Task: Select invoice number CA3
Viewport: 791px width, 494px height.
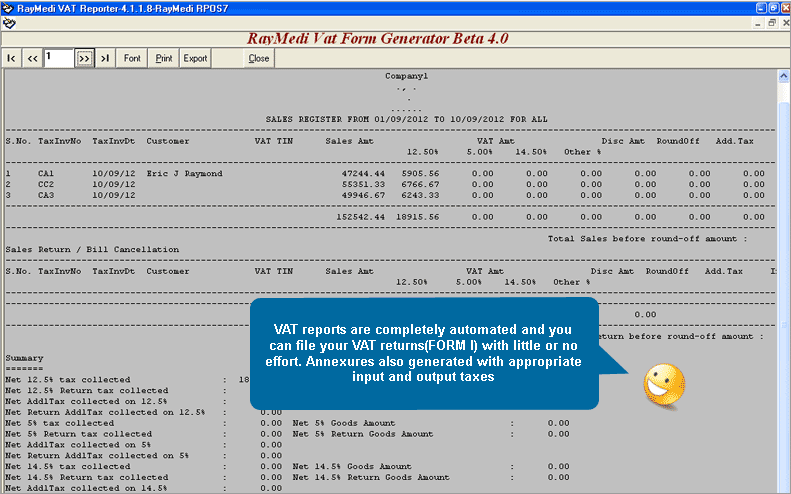Action: pyautogui.click(x=46, y=195)
